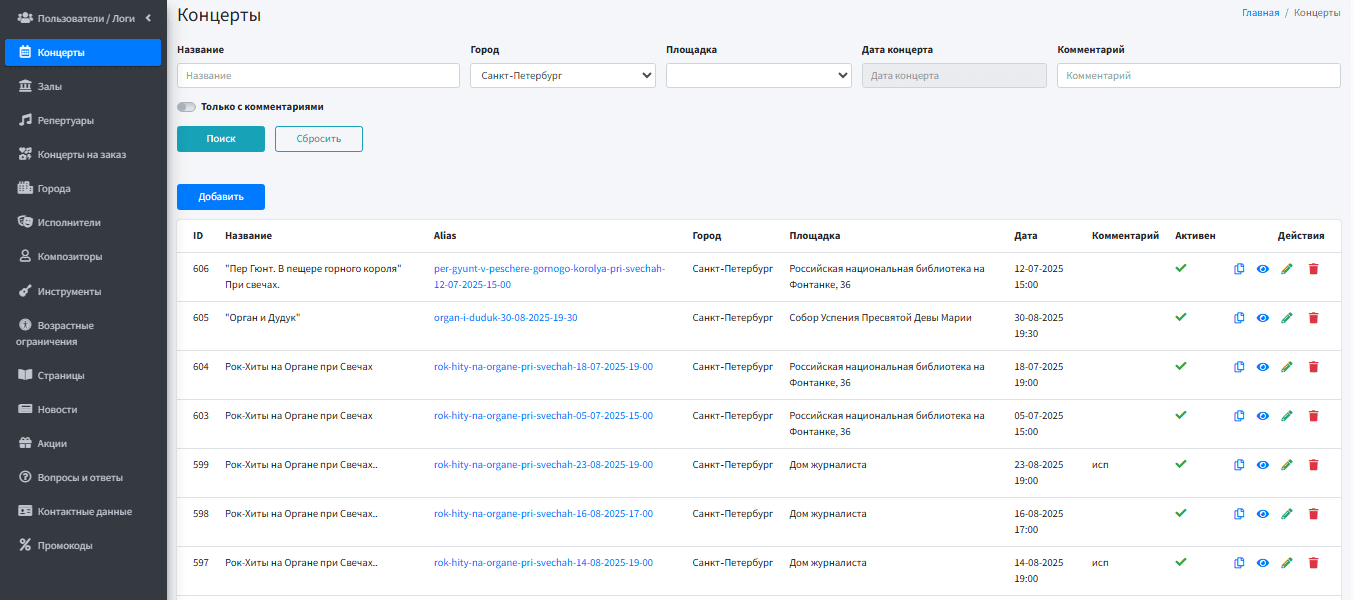Open the Залы sidebar section
Viewport: 1354px width, 600px height.
83,86
